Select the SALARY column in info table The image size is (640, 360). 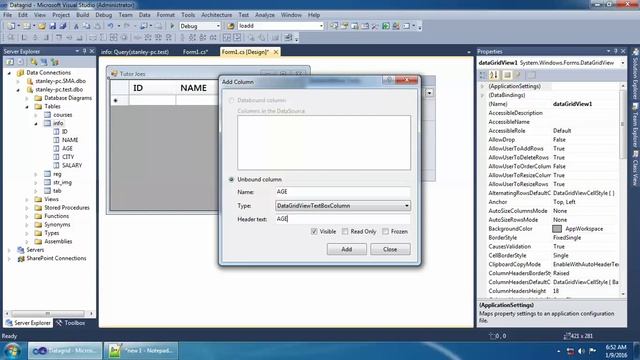pos(72,165)
